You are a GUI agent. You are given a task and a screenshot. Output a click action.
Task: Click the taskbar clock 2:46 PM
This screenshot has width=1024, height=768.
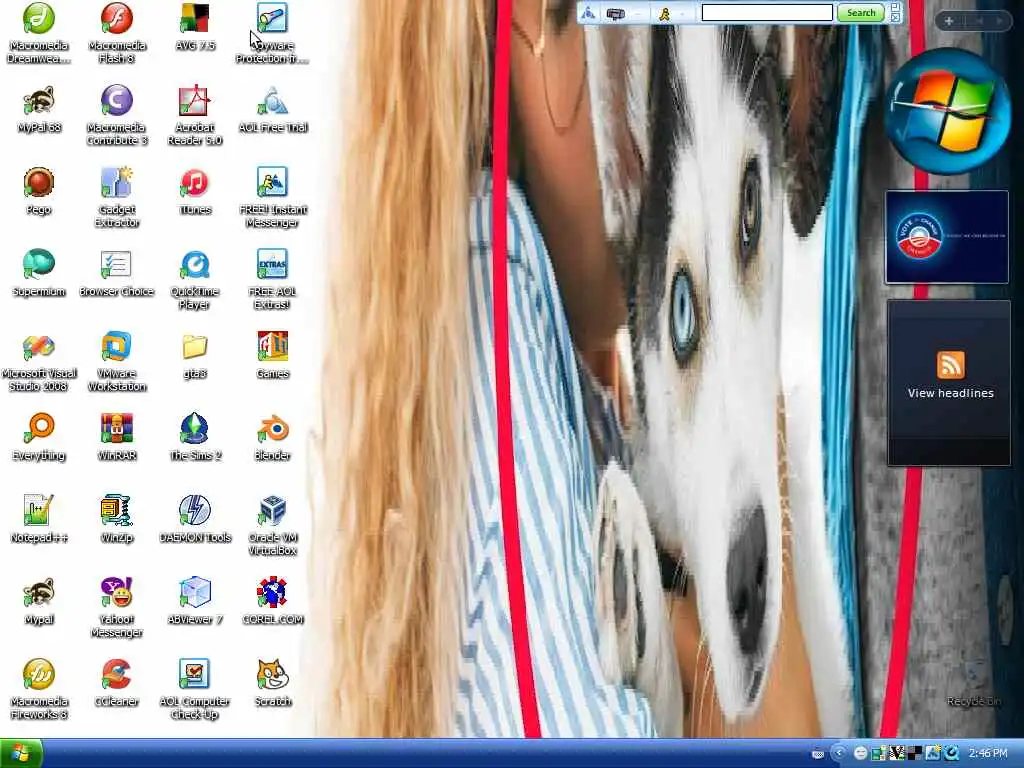[988, 753]
